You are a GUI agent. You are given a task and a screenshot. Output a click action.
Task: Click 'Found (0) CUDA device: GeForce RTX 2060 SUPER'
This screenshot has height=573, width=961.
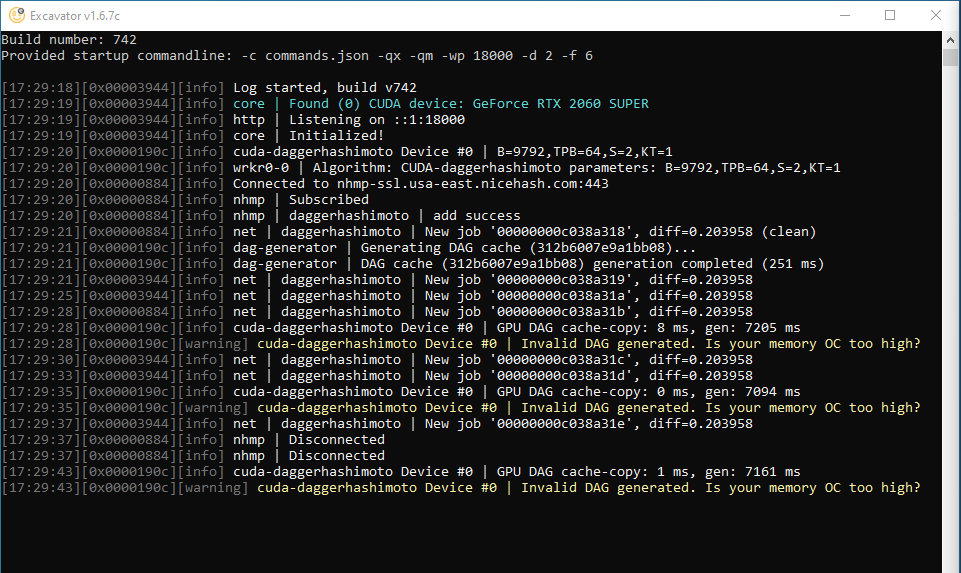469,104
